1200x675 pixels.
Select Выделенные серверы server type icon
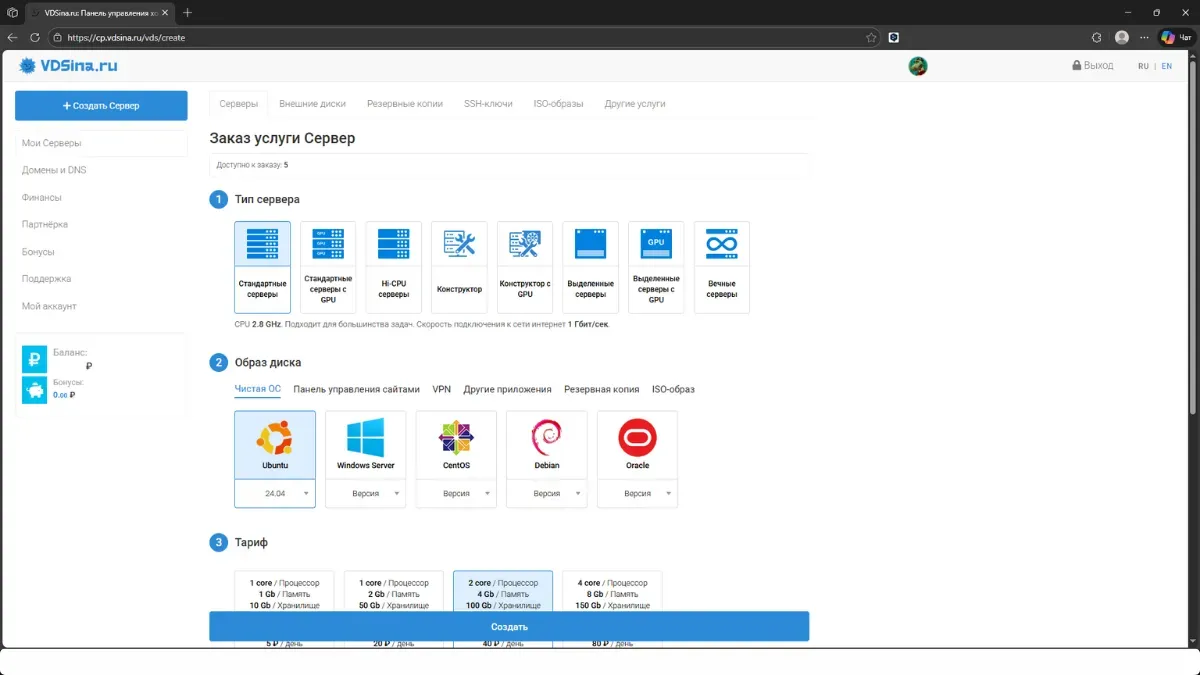click(x=590, y=244)
